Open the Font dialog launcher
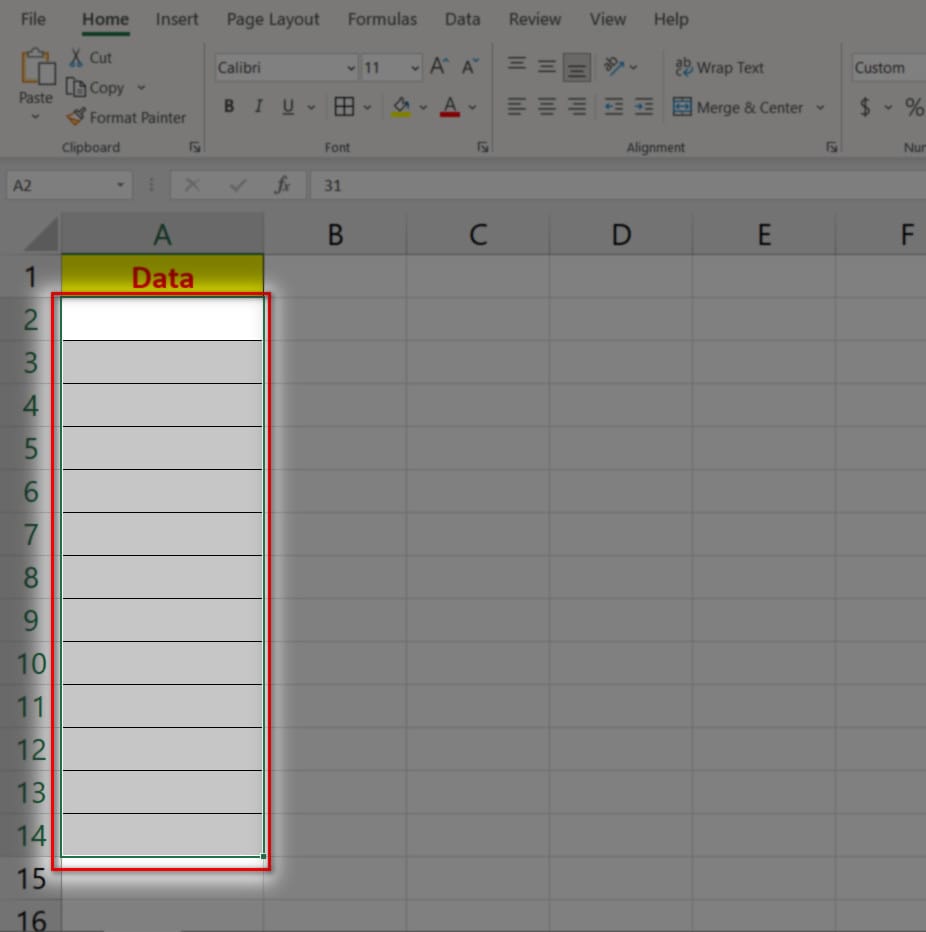The width and height of the screenshot is (926, 932). [x=483, y=147]
